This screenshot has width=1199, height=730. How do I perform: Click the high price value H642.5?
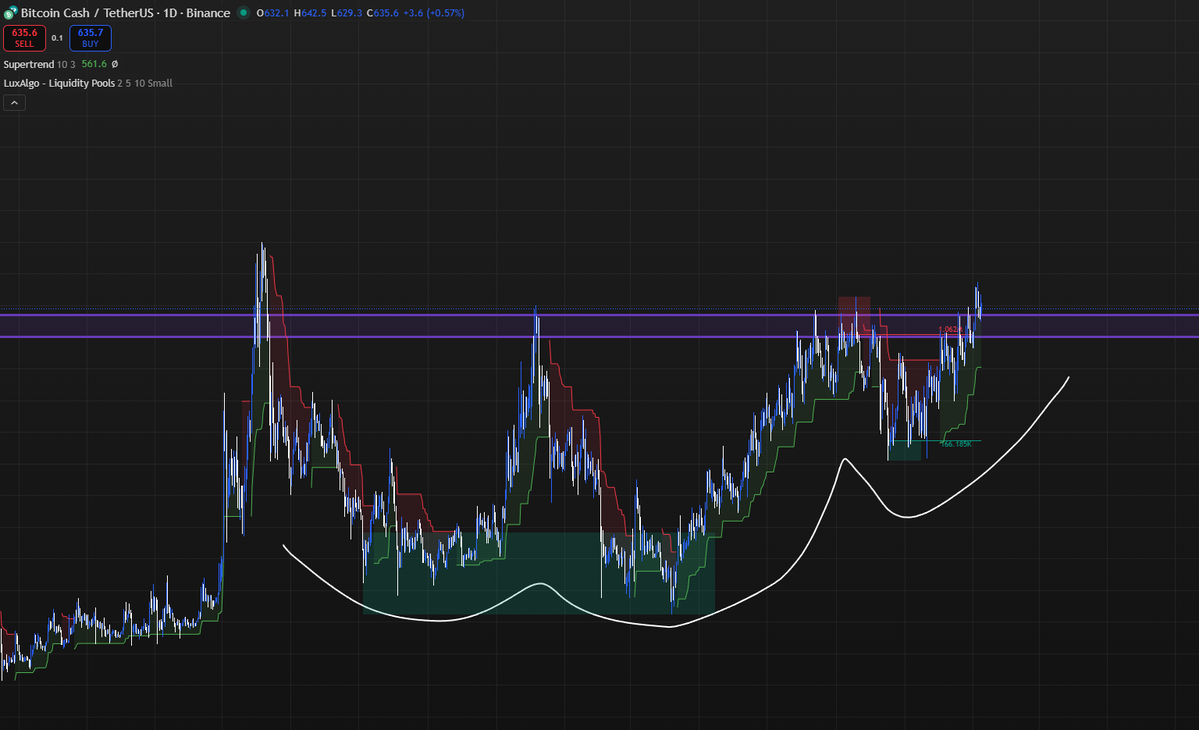pyautogui.click(x=310, y=13)
